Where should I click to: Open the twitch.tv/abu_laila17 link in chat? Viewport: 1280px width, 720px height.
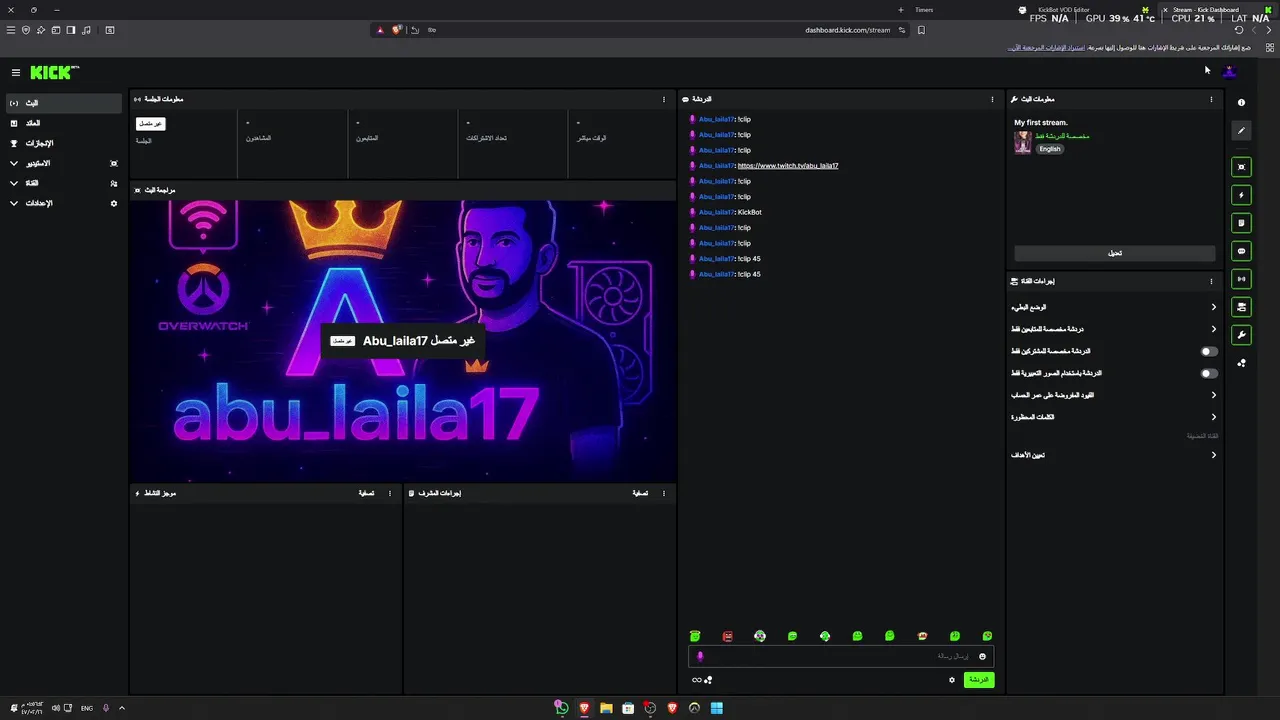click(788, 166)
